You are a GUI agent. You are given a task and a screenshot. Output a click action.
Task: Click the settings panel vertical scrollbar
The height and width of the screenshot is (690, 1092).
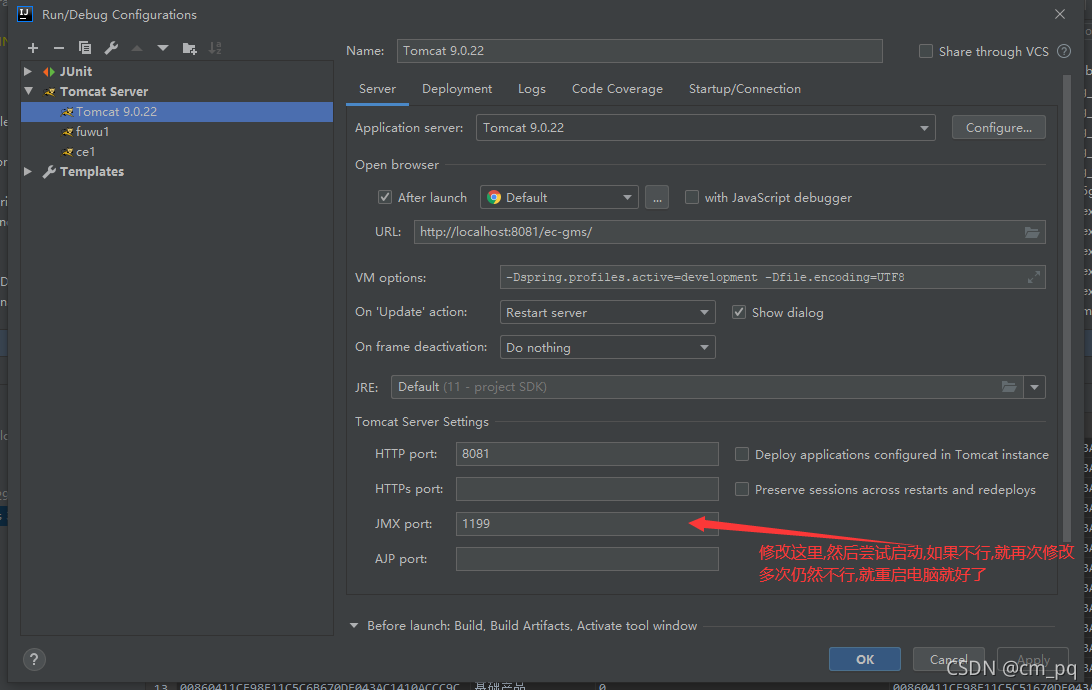point(1066,306)
